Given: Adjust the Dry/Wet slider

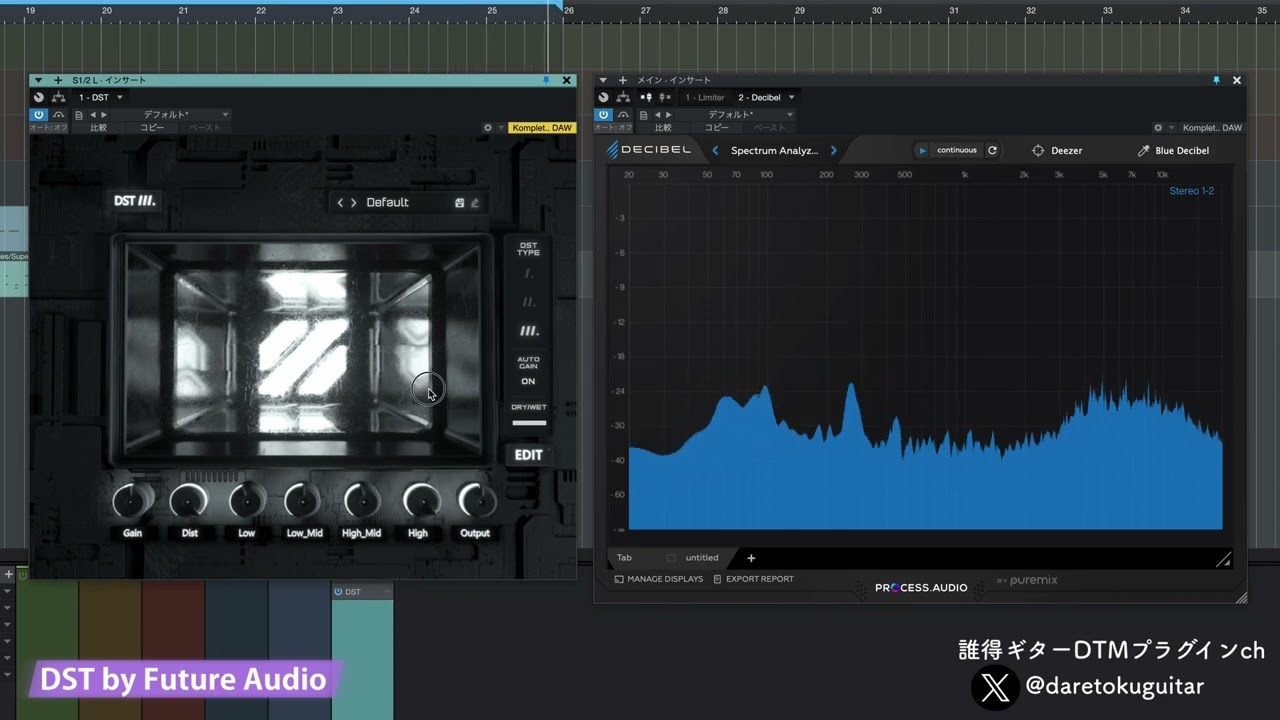Looking at the screenshot, I should 529,423.
